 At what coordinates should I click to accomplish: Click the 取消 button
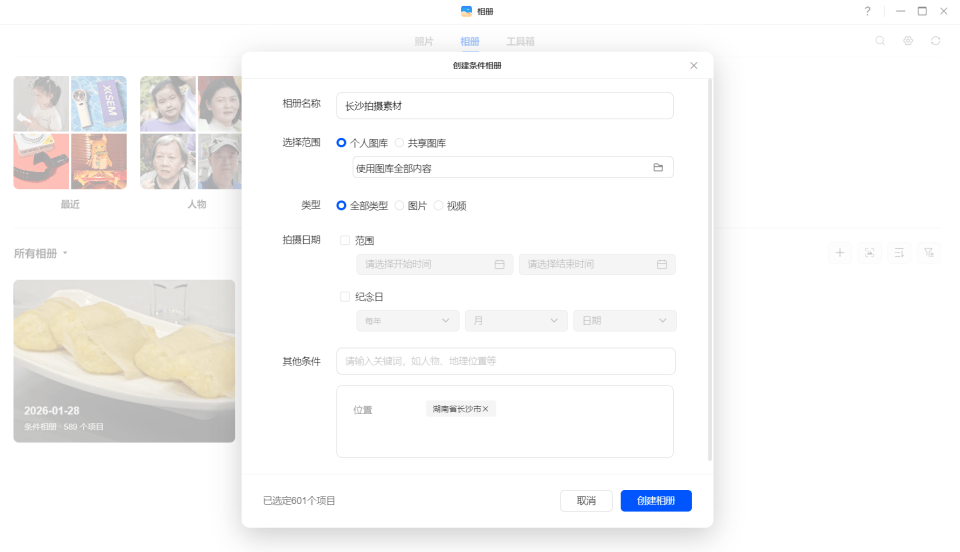[586, 501]
